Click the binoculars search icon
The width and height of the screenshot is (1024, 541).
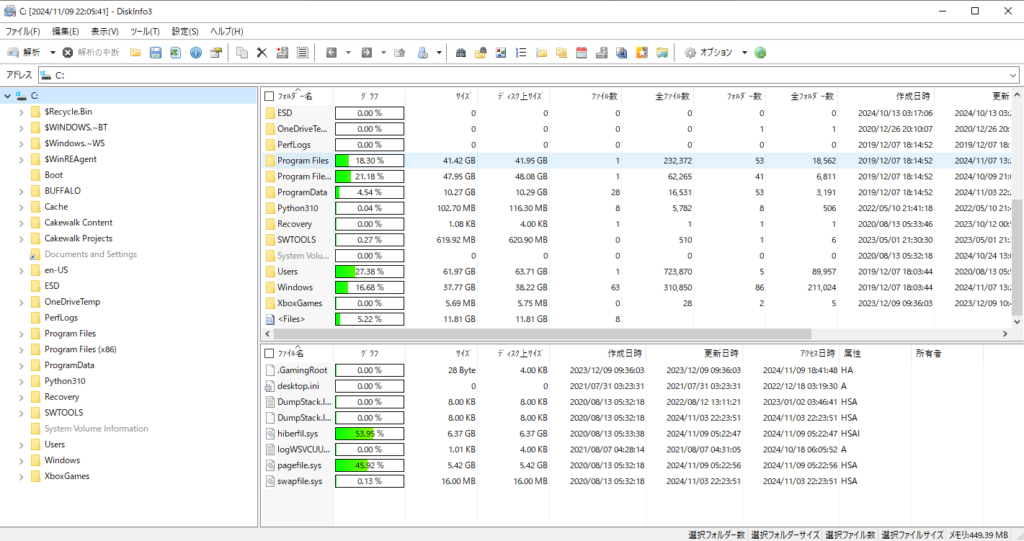point(460,52)
